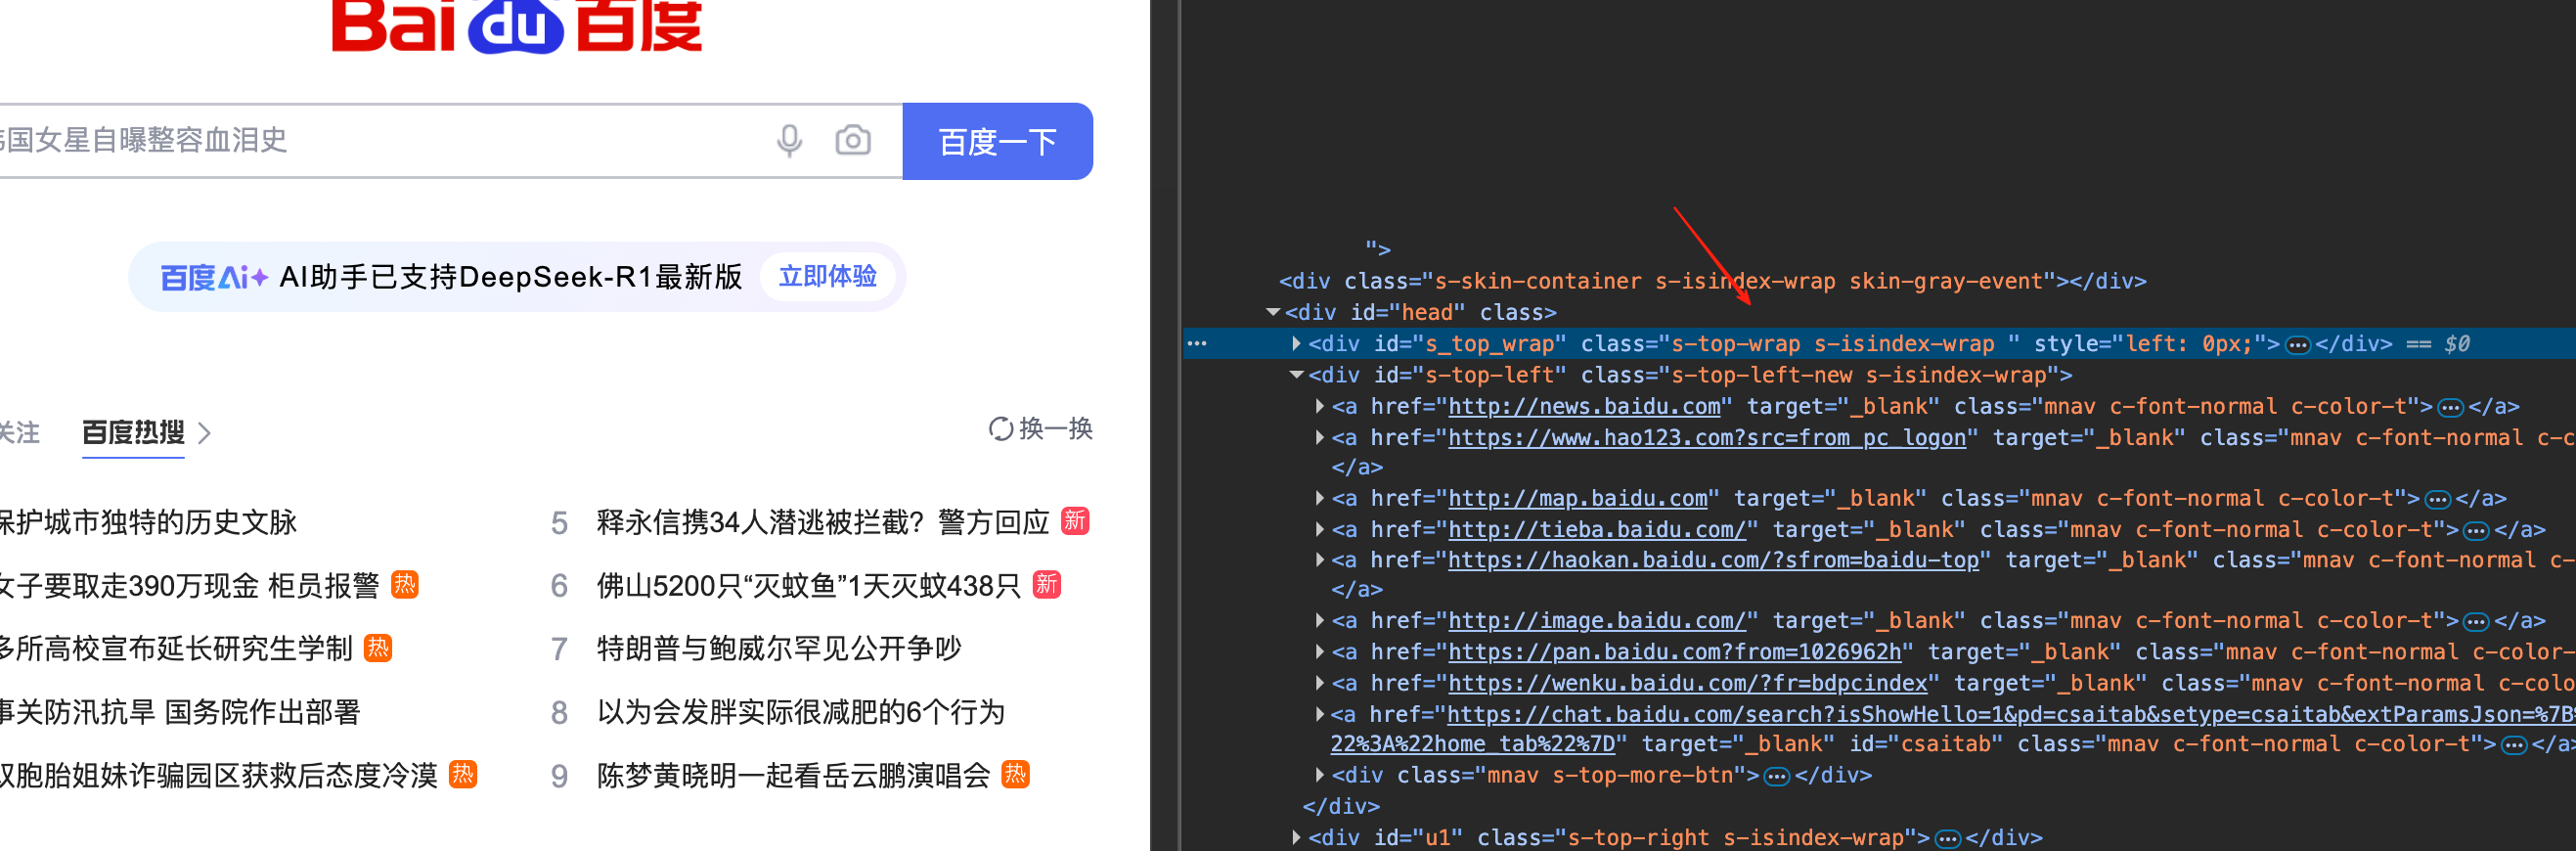
Task: Click ellipsis badge inside s_top_wrap div
Action: click(2298, 345)
